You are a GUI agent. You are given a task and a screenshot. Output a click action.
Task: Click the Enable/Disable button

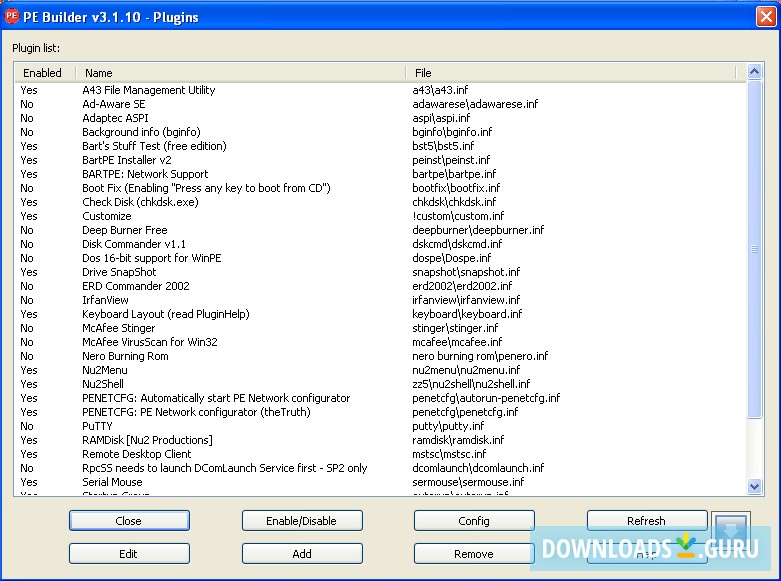[x=302, y=521]
